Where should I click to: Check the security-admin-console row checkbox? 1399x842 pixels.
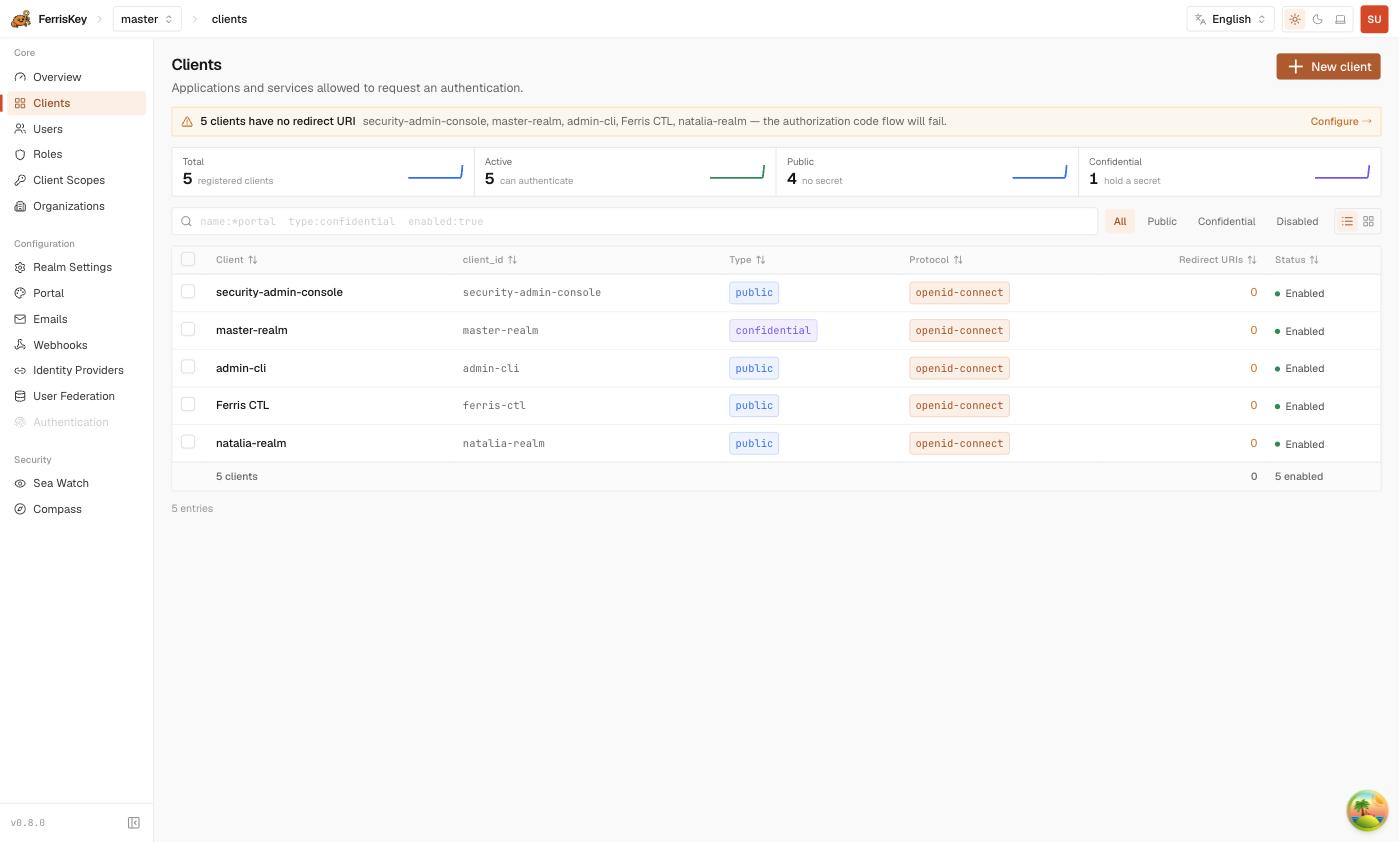point(188,291)
